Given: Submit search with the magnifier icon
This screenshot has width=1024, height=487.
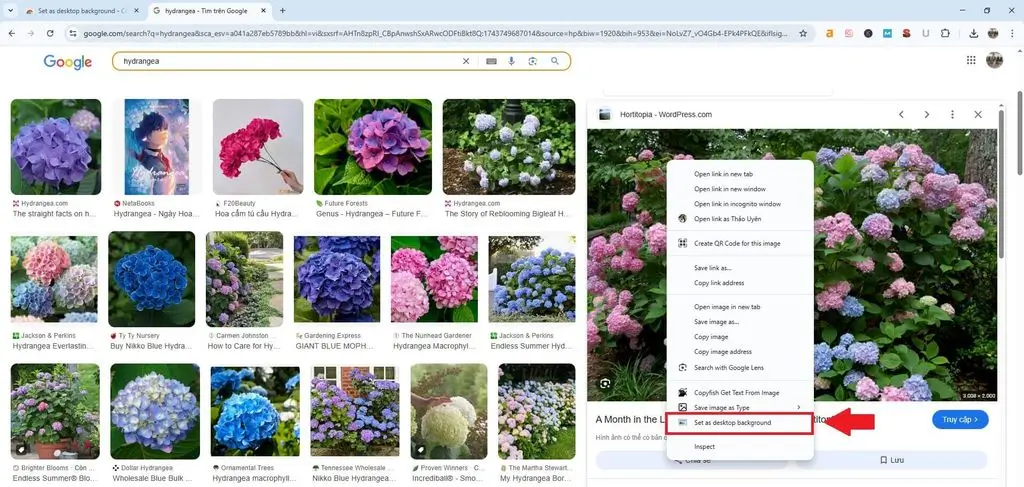Looking at the screenshot, I should pyautogui.click(x=555, y=61).
